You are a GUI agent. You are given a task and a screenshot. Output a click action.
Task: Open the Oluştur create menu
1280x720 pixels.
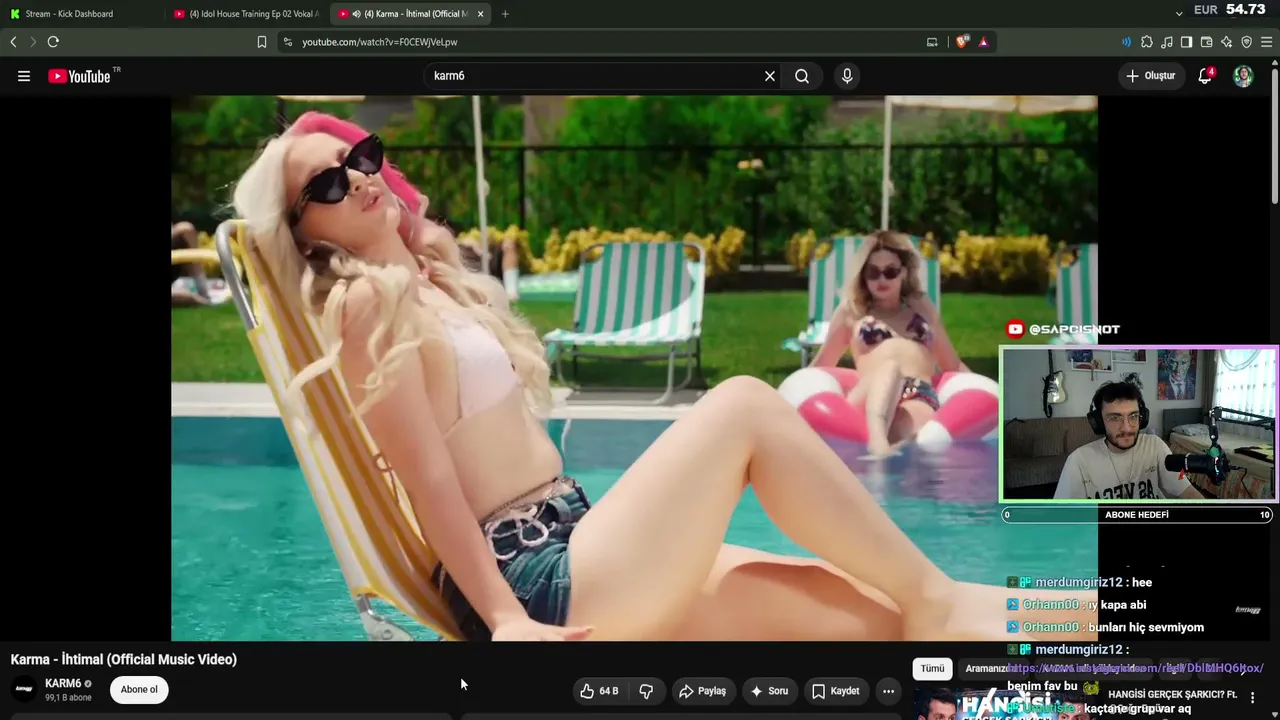(1150, 76)
